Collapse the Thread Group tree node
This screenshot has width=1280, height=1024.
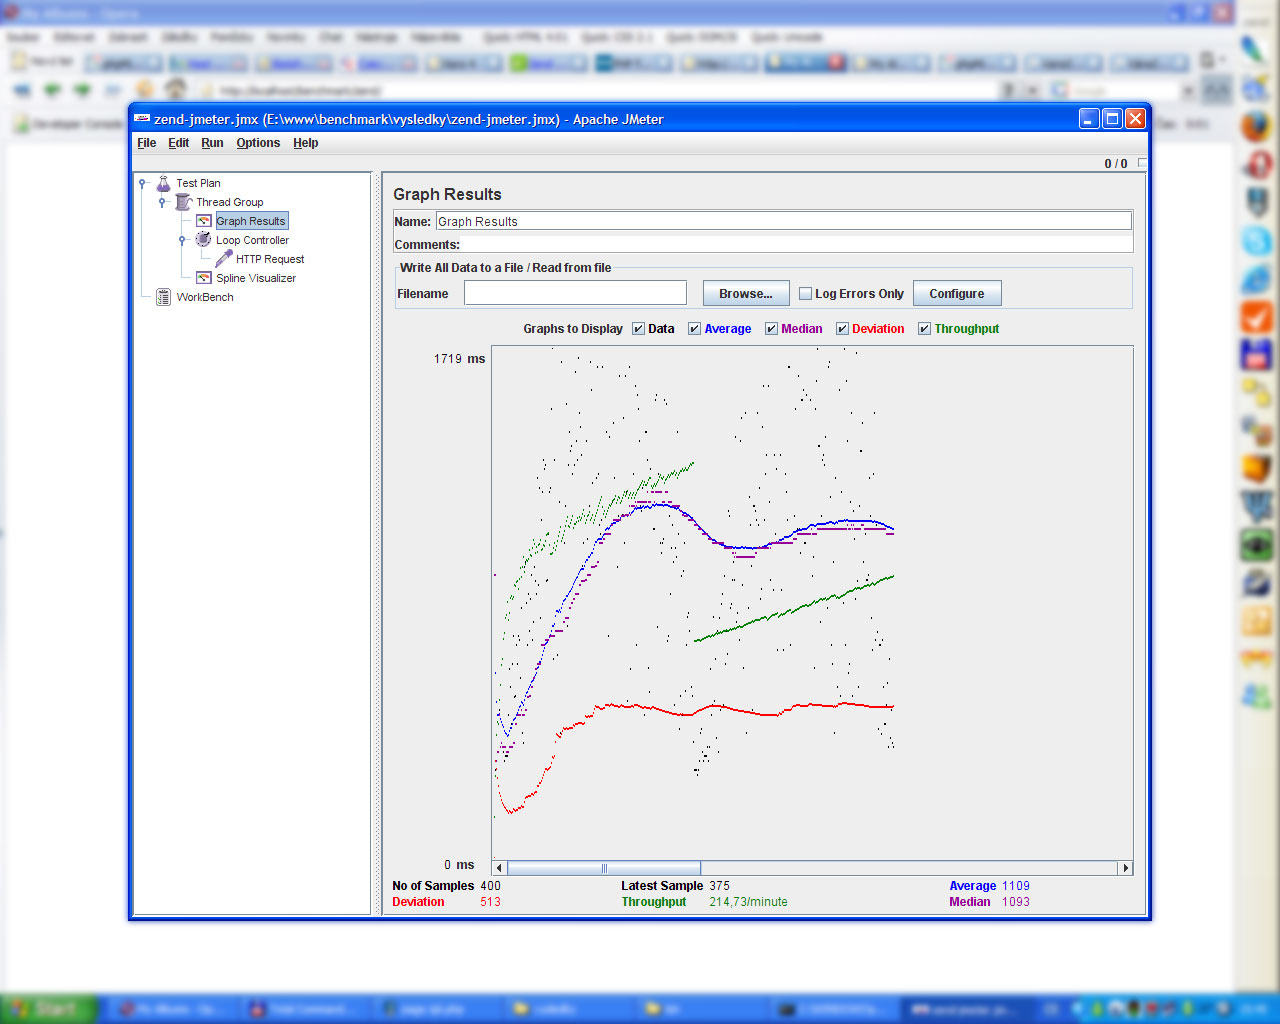tap(162, 202)
